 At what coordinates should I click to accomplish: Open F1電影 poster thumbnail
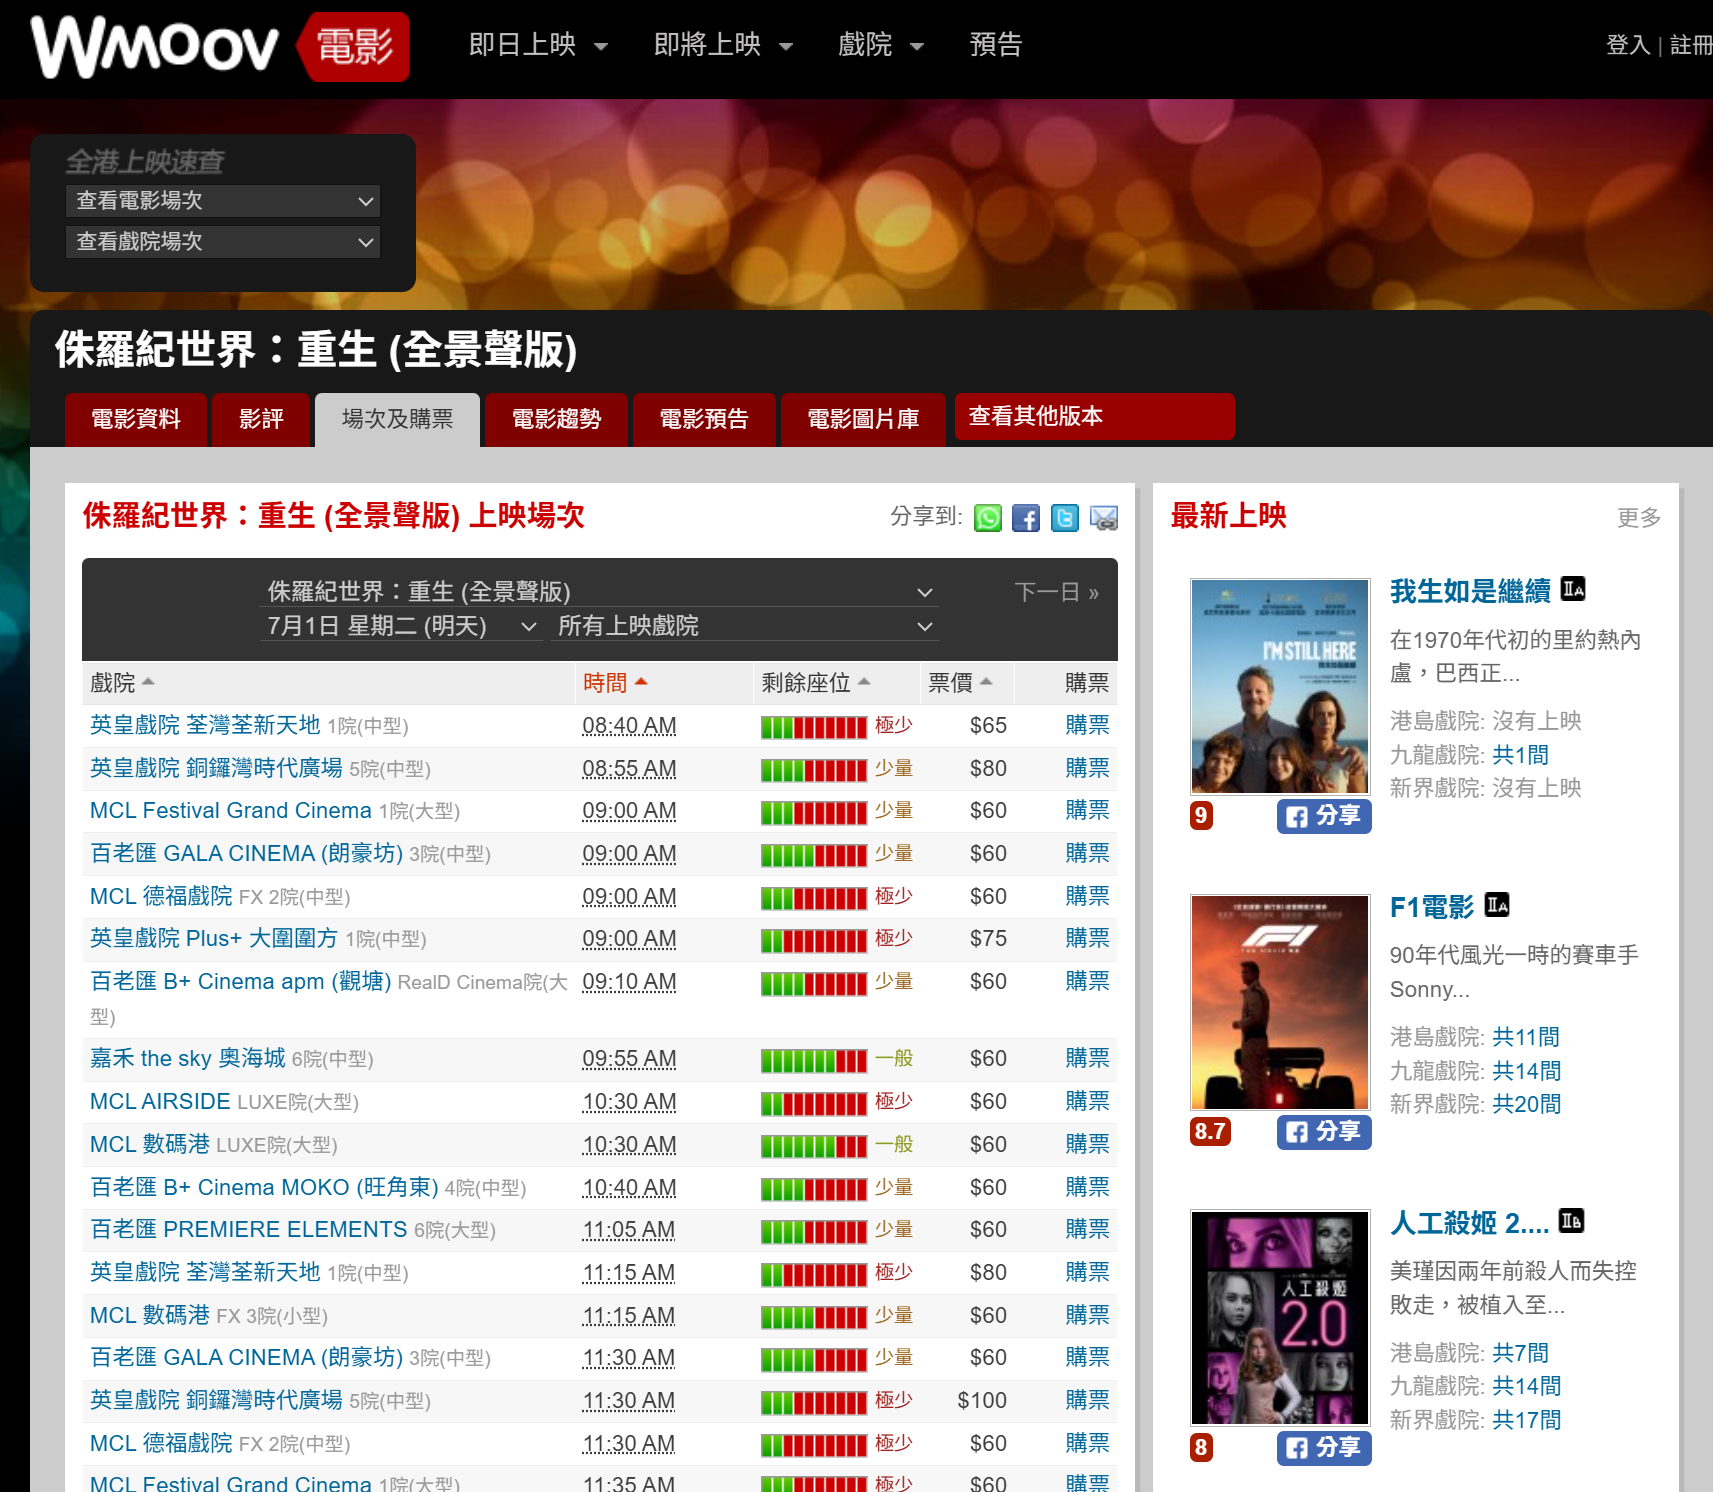point(1280,1002)
